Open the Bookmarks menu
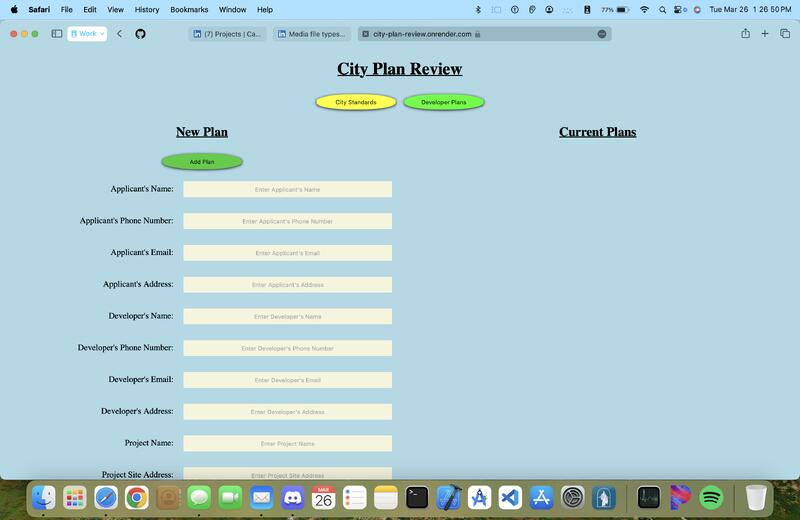The height and width of the screenshot is (520, 800). tap(189, 9)
